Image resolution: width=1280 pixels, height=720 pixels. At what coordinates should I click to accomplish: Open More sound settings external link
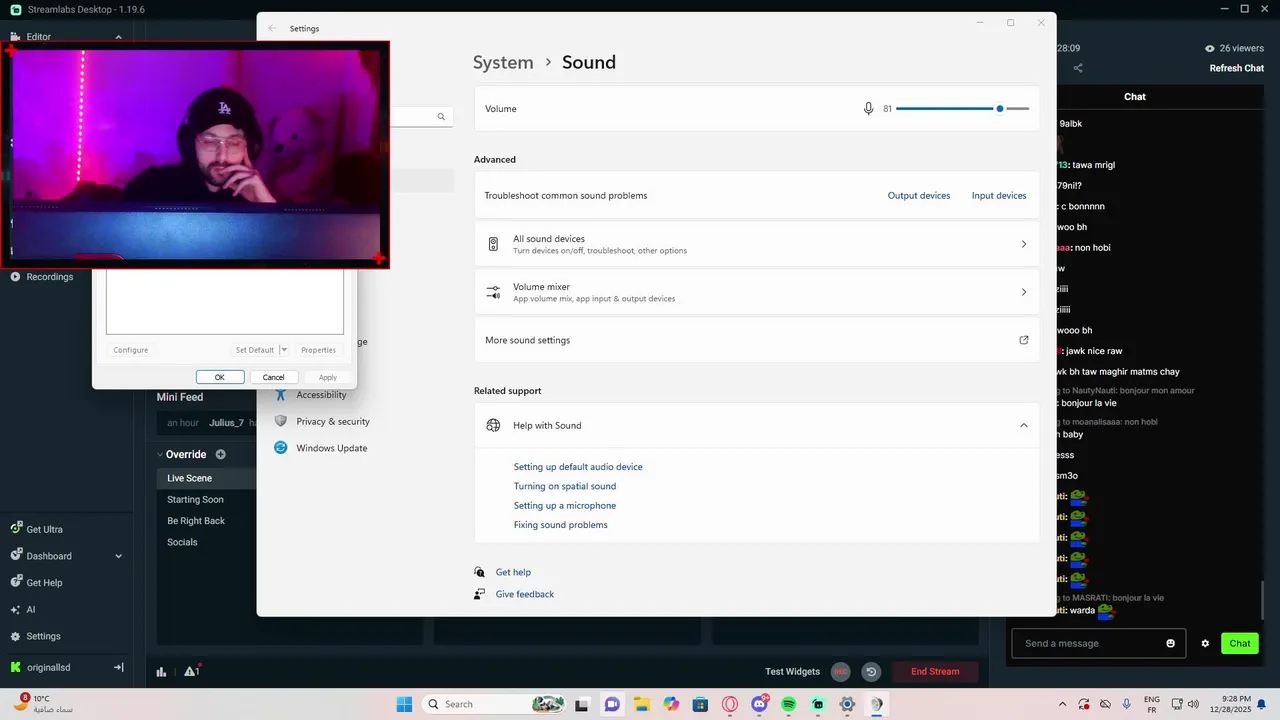point(1024,340)
